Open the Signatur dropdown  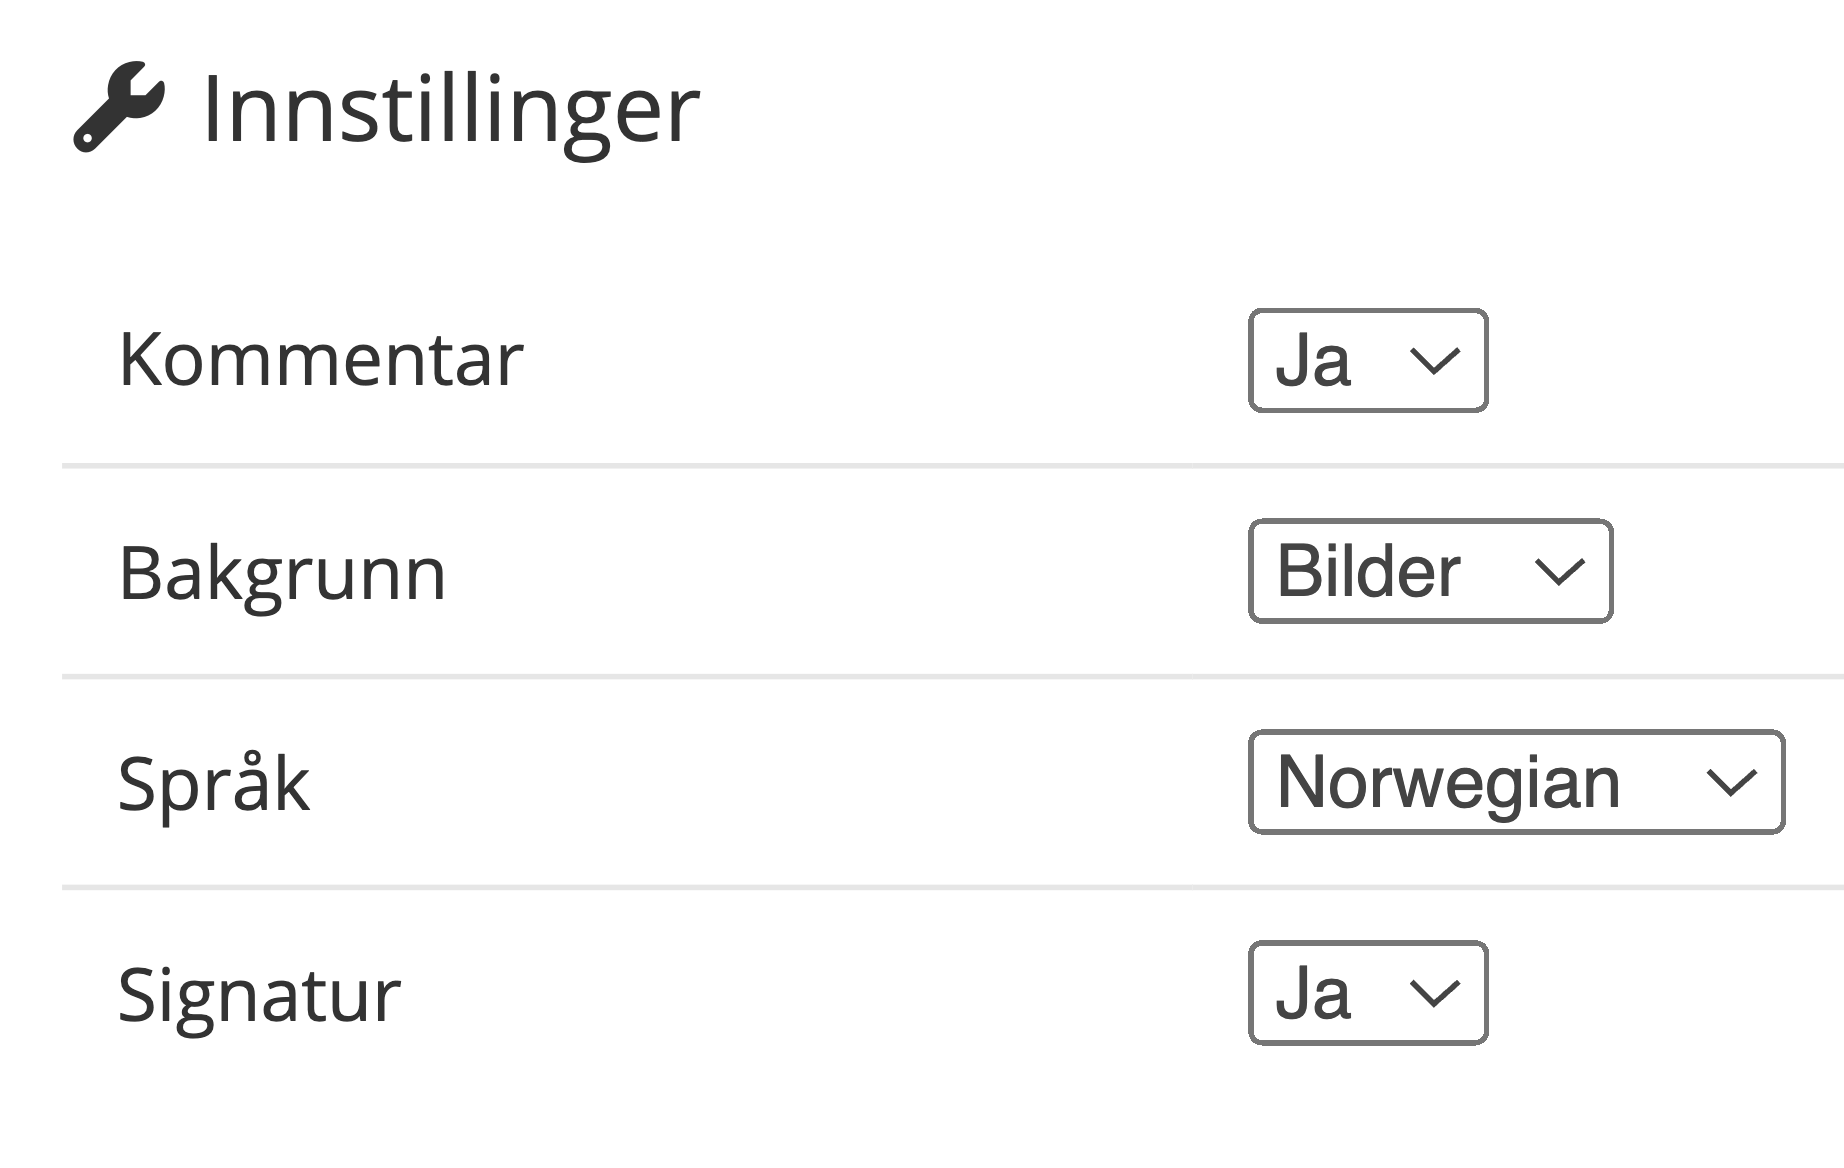(x=1367, y=993)
